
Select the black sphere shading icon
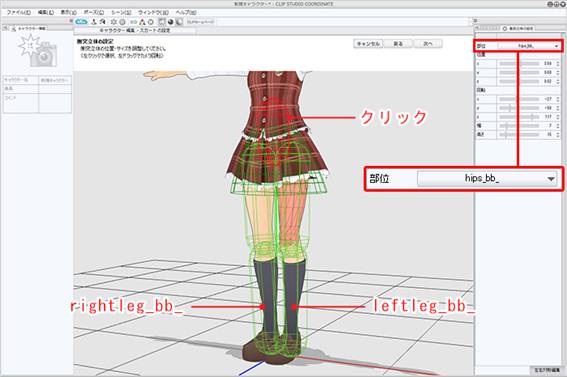coord(171,22)
